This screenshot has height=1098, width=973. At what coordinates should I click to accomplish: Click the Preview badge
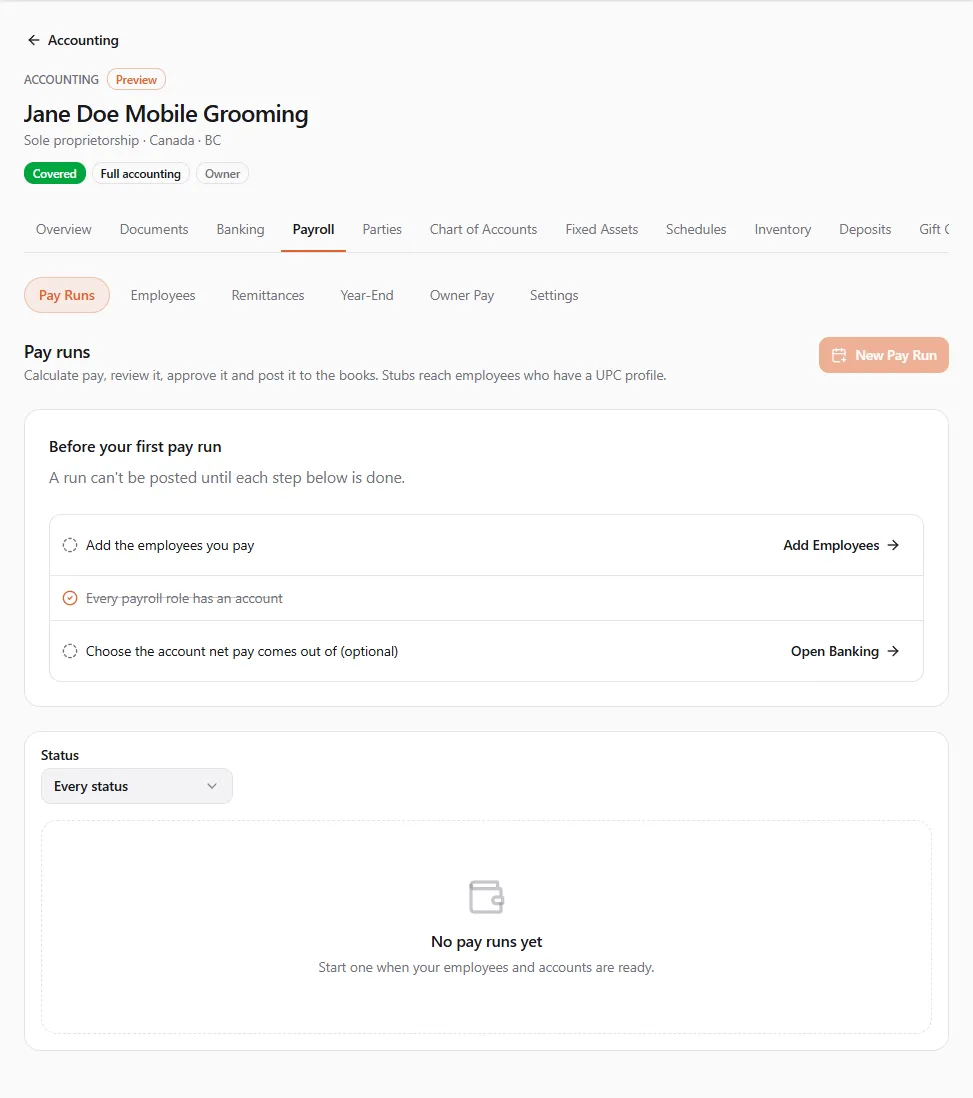136,80
